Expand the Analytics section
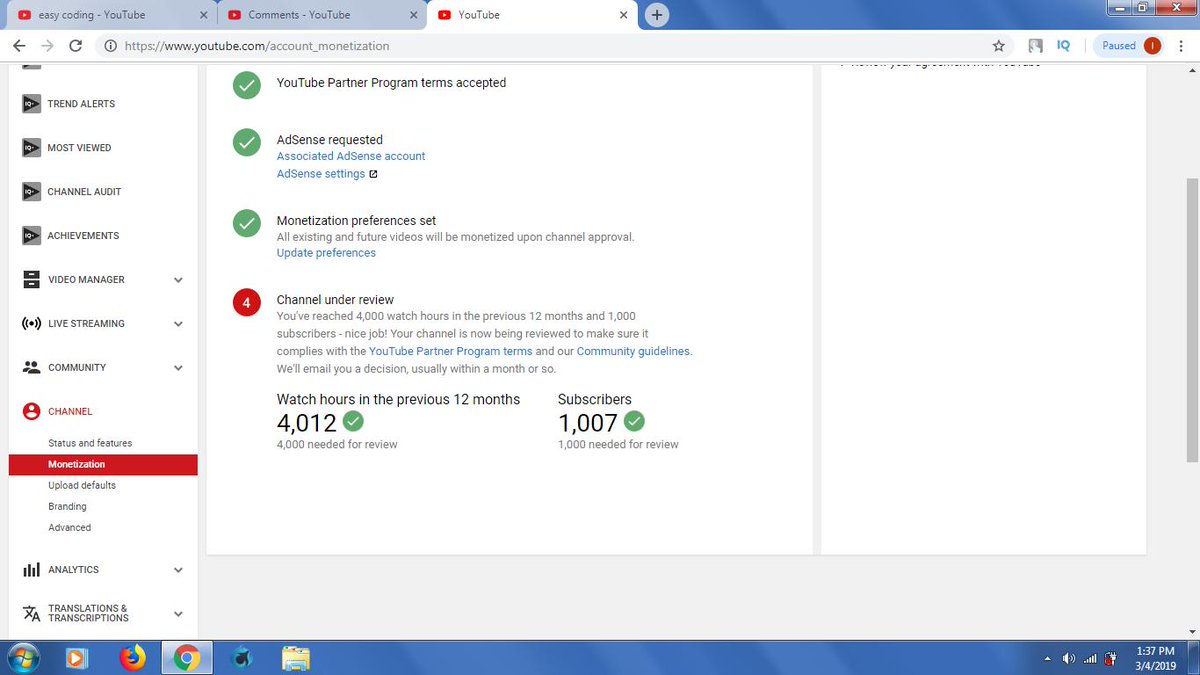The height and width of the screenshot is (675, 1200). point(178,570)
